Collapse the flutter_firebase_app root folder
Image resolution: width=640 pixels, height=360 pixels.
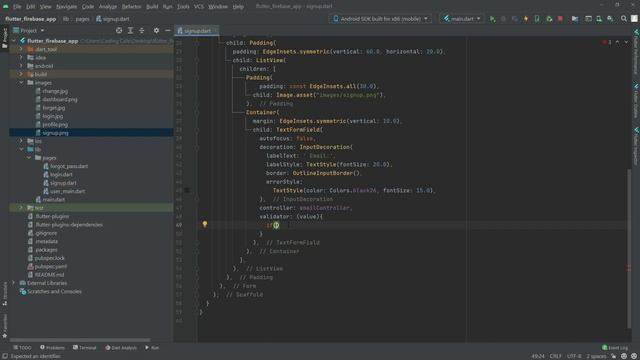tap(14, 41)
